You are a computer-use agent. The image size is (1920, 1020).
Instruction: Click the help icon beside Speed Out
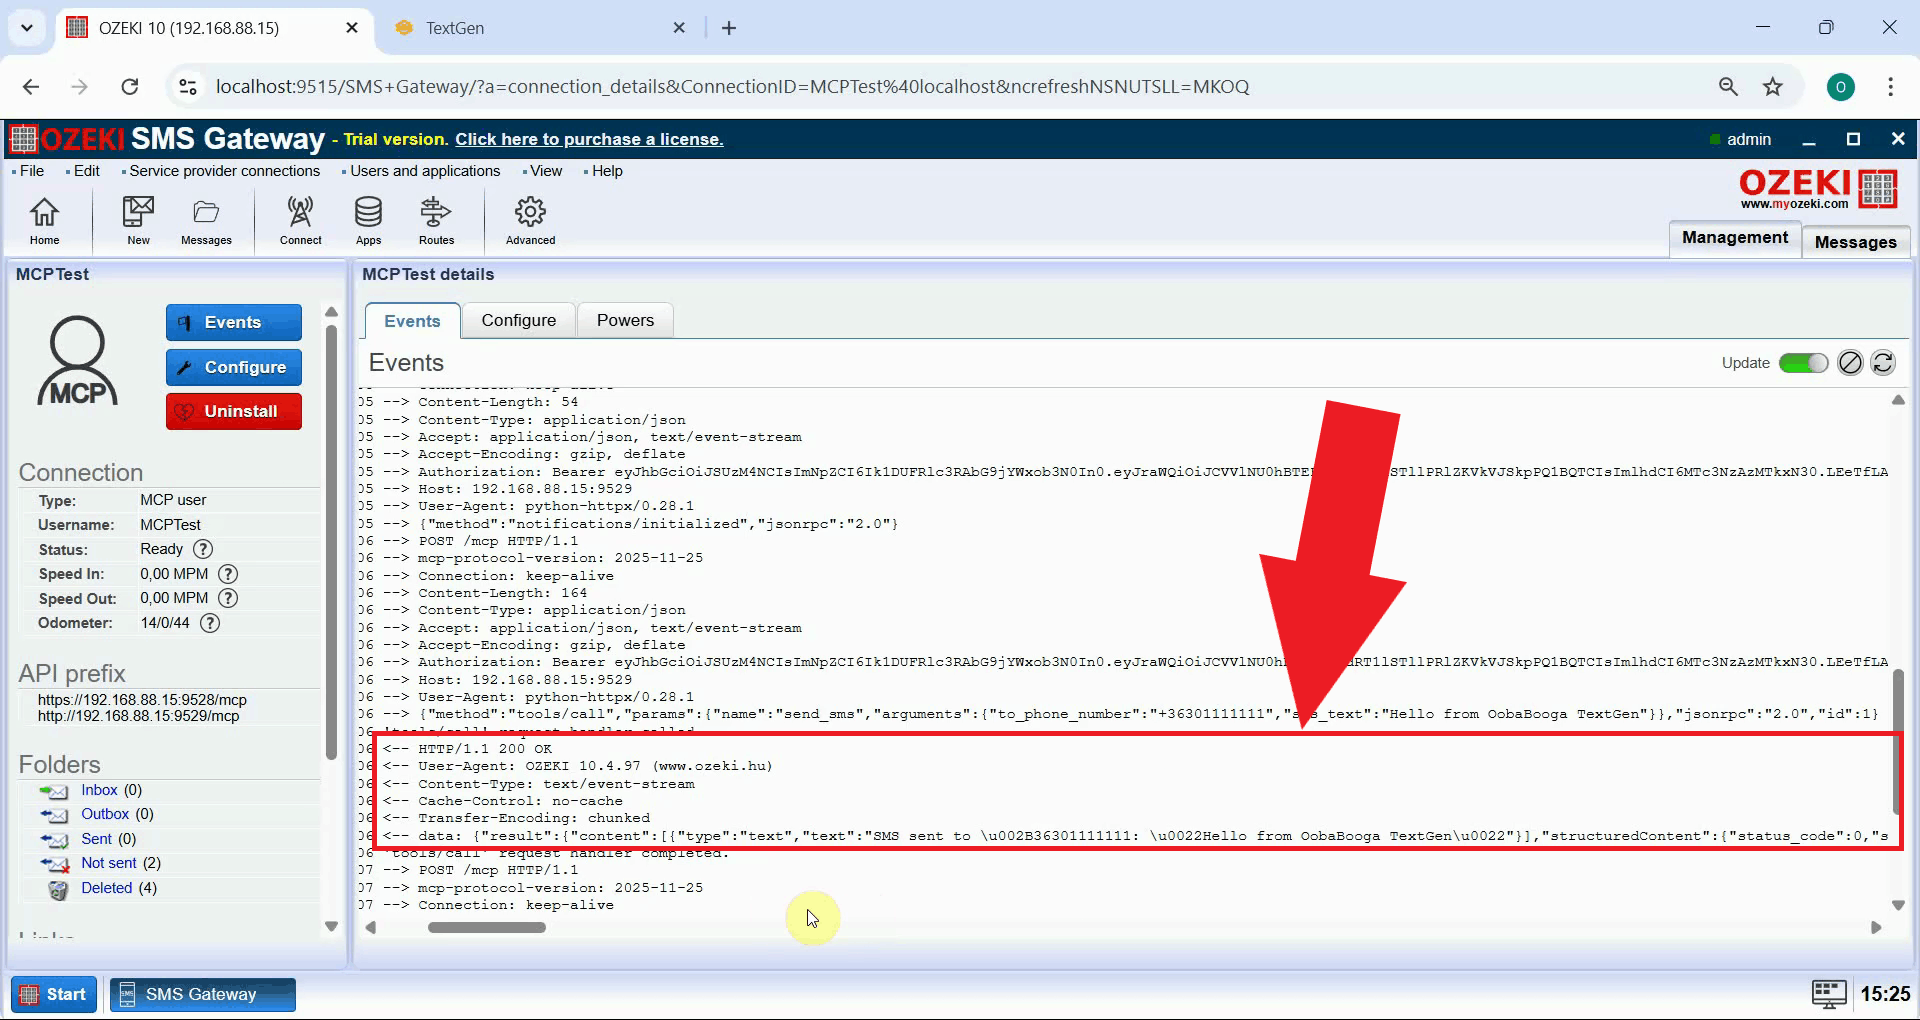coord(228,598)
